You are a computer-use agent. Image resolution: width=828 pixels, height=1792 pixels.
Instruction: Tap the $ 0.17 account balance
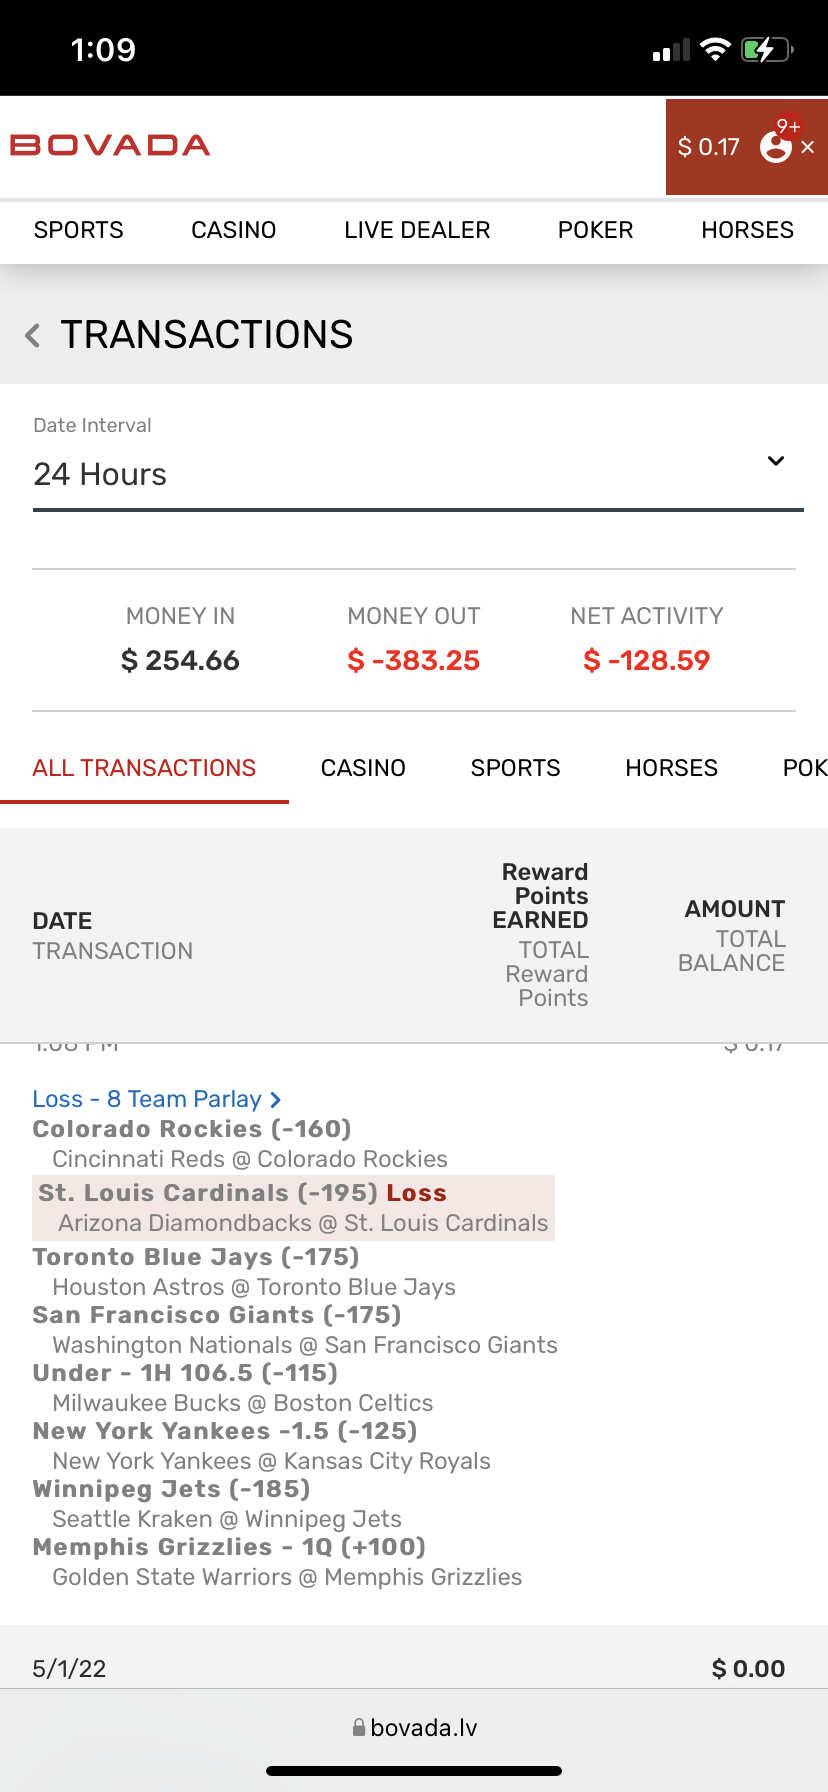pyautogui.click(x=708, y=148)
